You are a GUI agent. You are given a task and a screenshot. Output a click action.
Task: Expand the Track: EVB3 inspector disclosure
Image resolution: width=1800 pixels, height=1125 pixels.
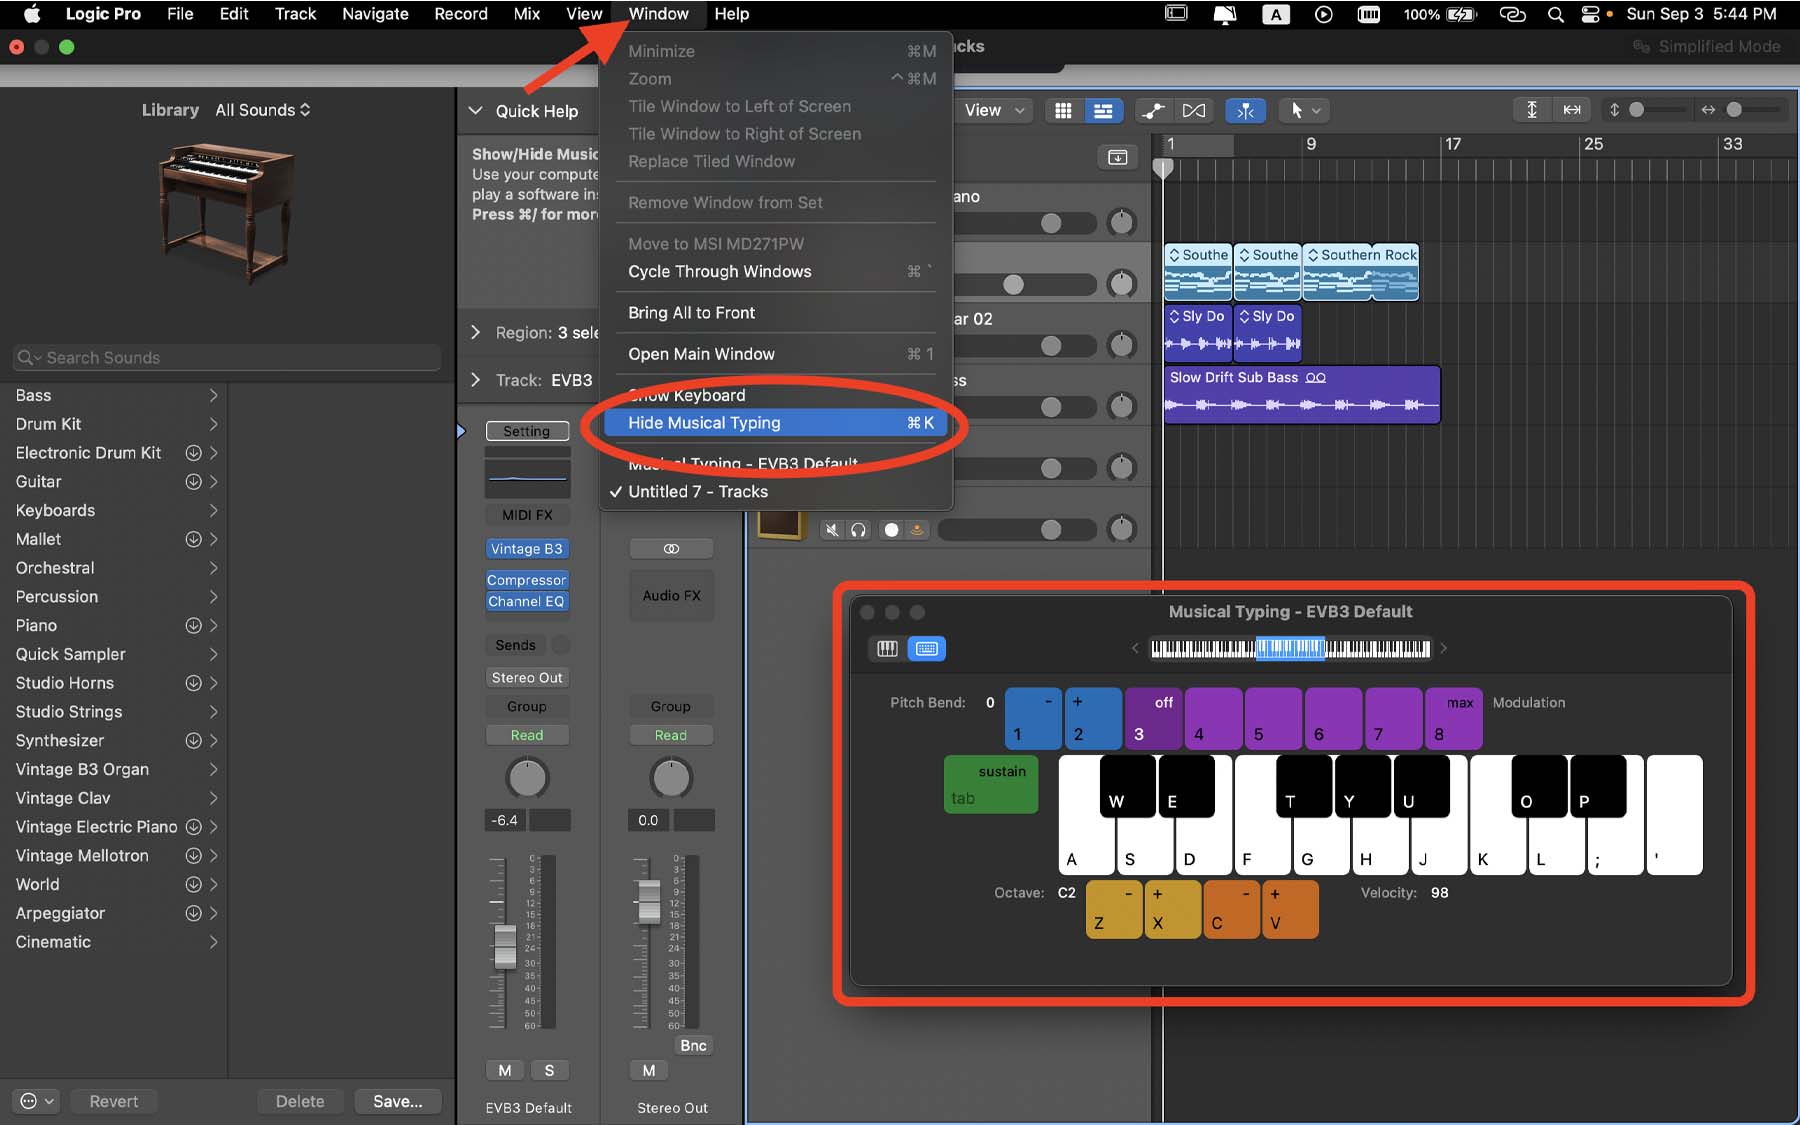click(x=476, y=380)
